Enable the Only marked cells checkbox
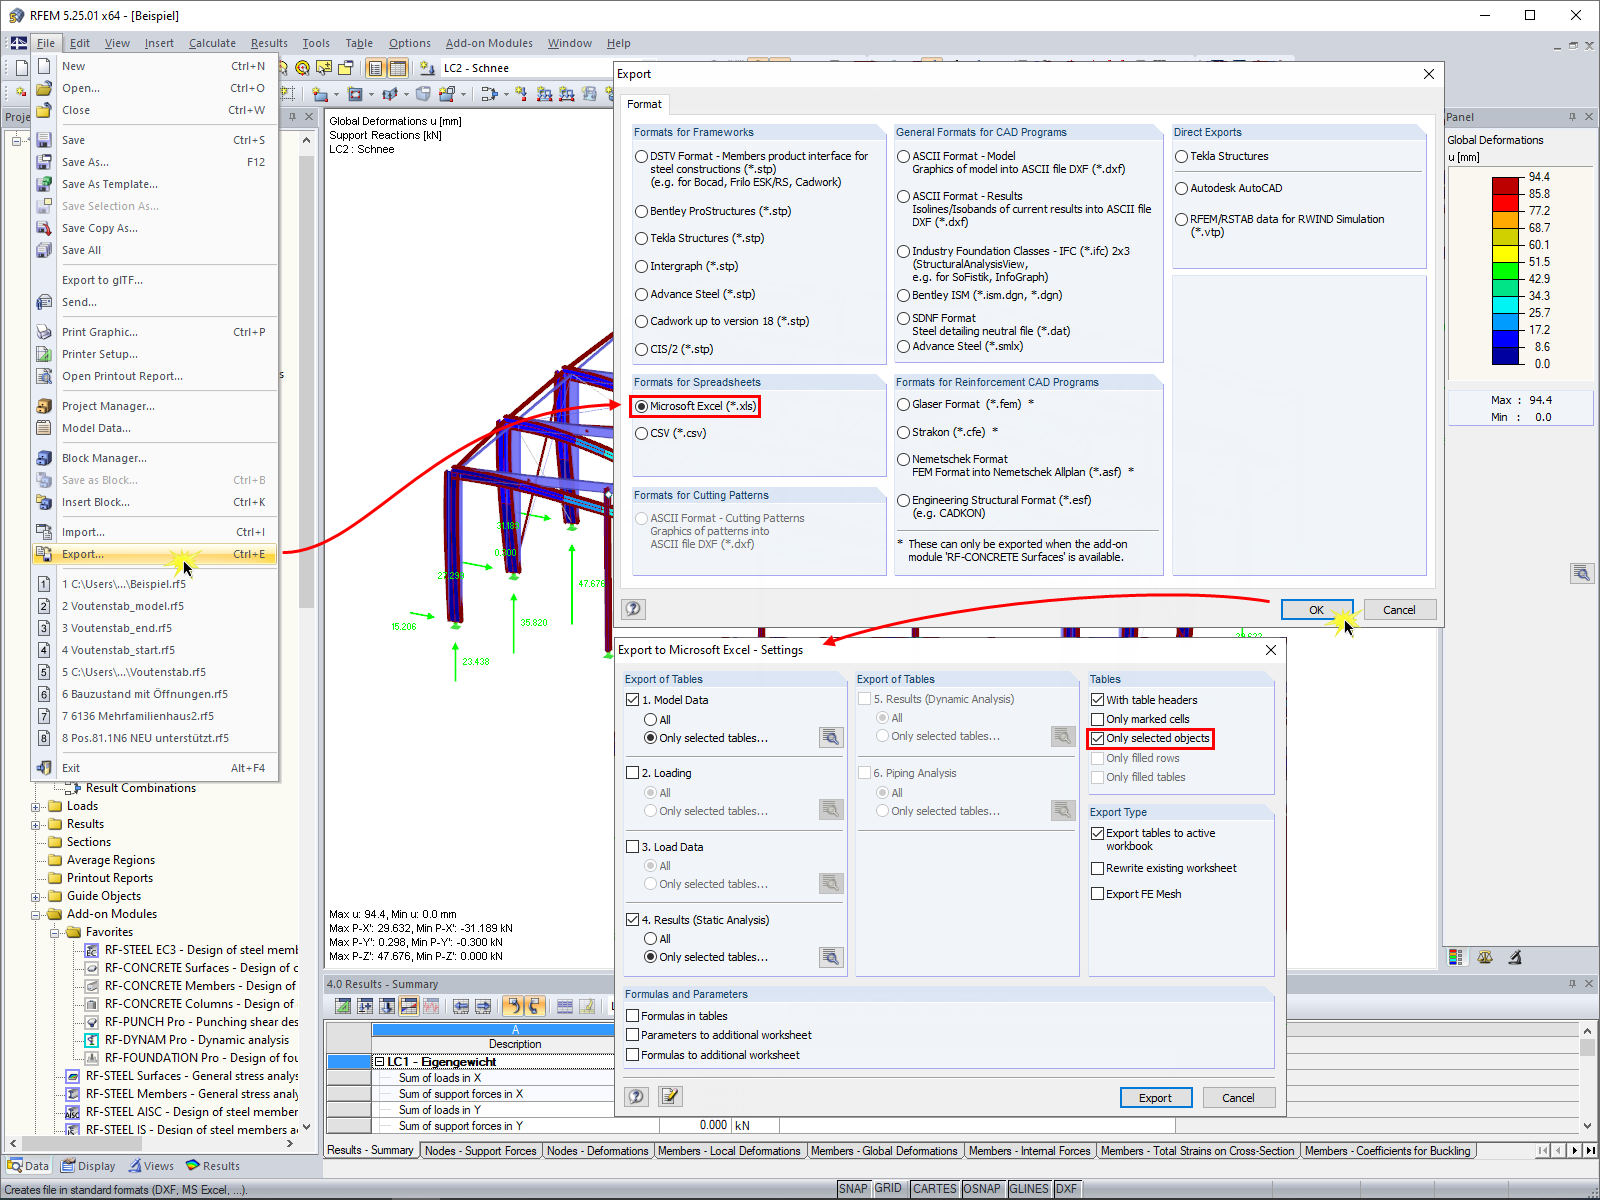 point(1097,718)
